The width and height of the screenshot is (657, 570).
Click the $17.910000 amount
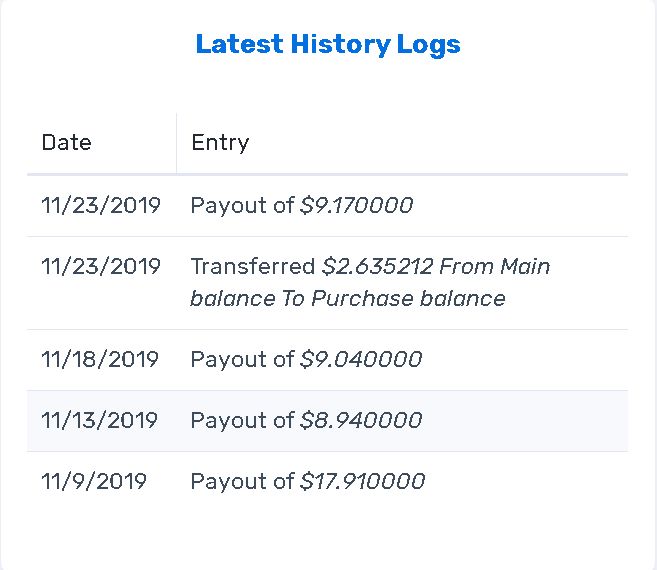tap(362, 481)
